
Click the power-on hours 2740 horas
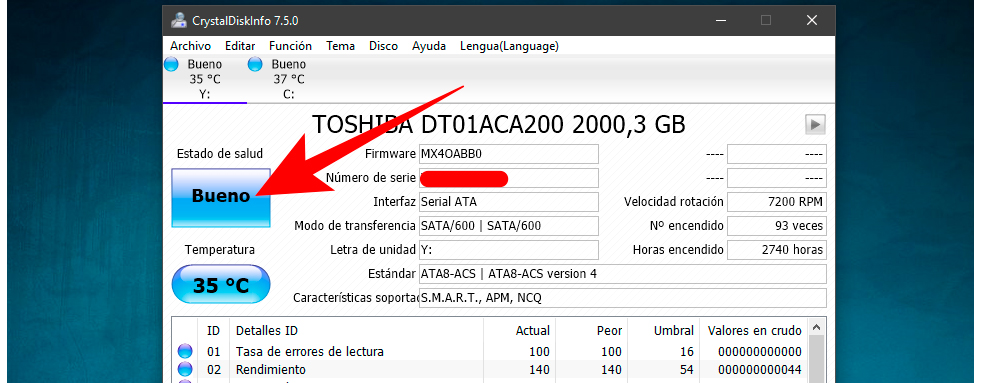pyautogui.click(x=777, y=250)
